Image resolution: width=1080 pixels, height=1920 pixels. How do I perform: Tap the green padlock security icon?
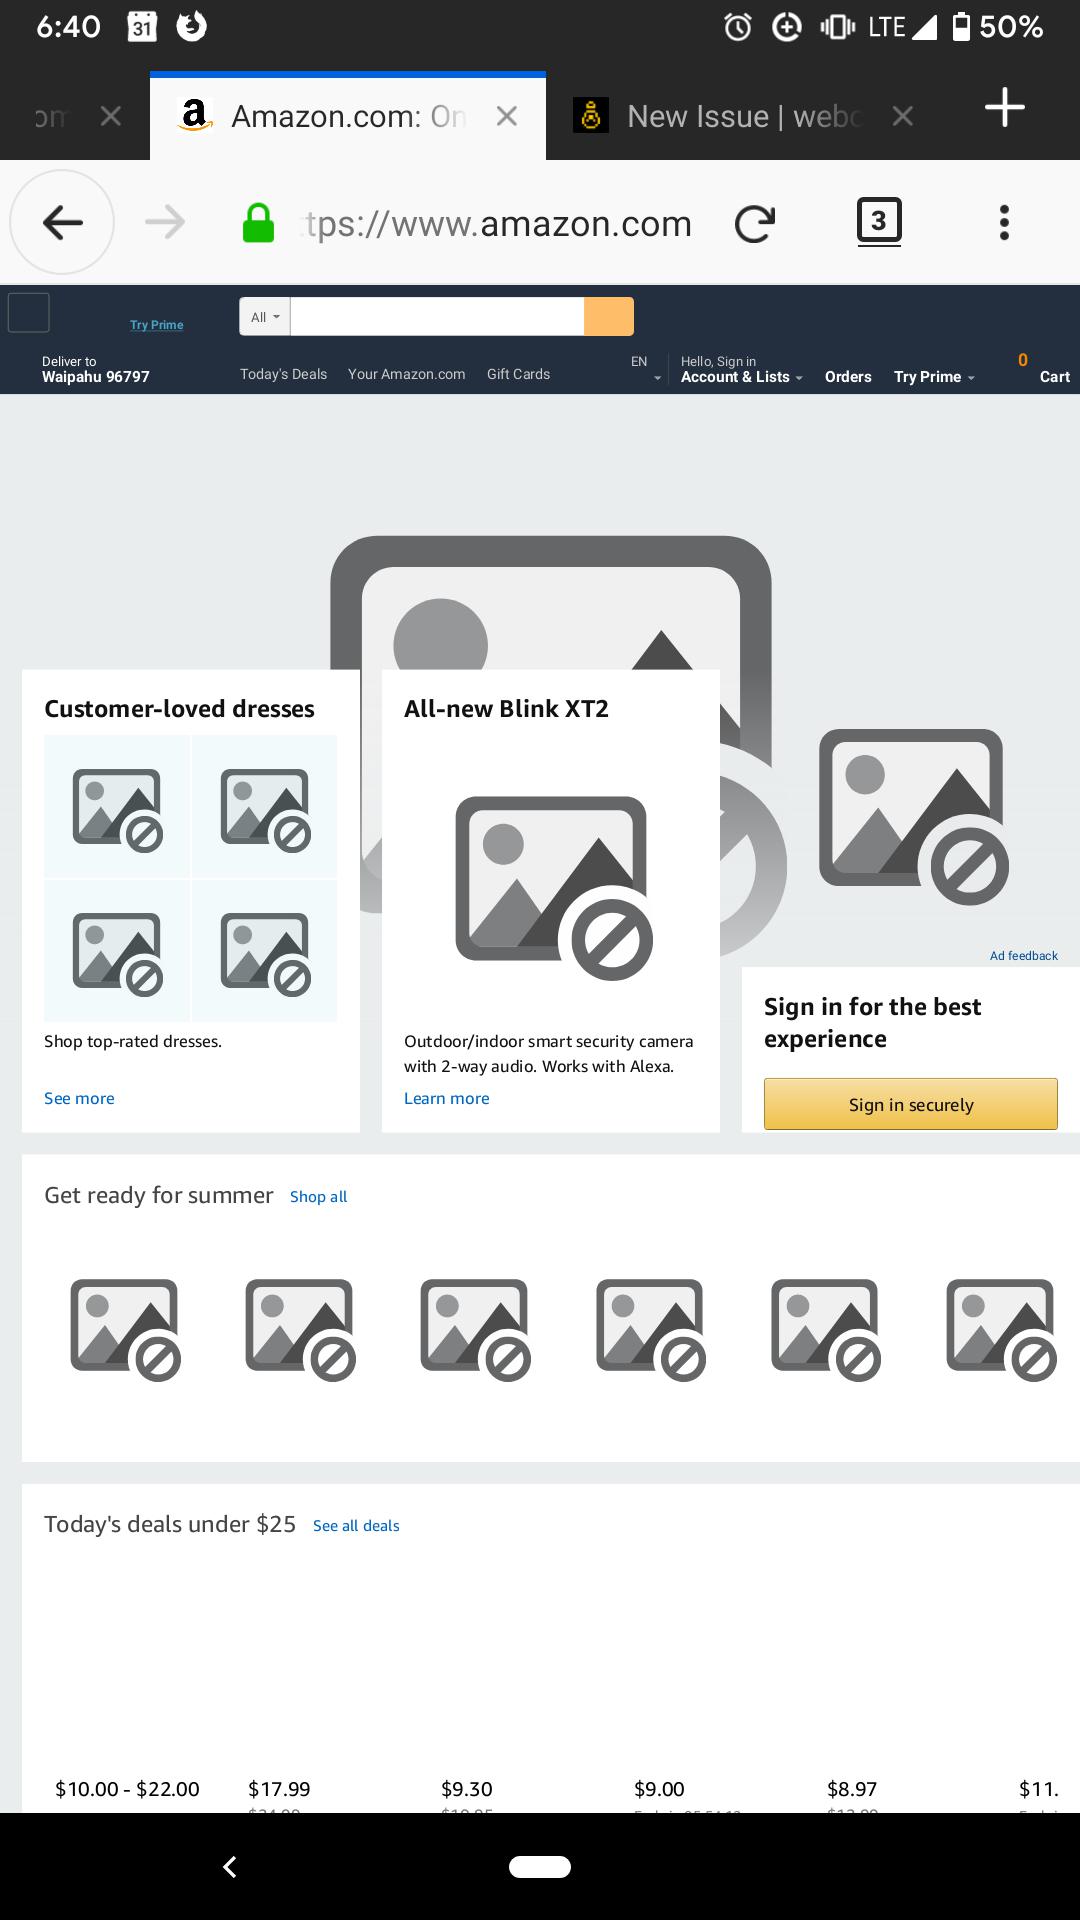coord(258,222)
